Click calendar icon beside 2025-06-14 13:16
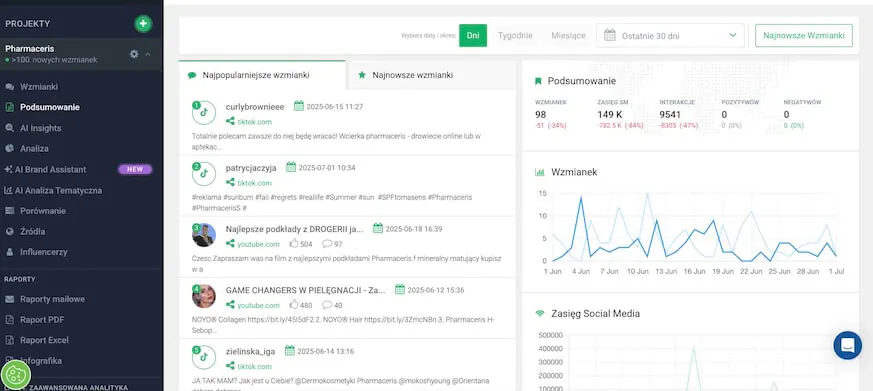 tap(290, 351)
